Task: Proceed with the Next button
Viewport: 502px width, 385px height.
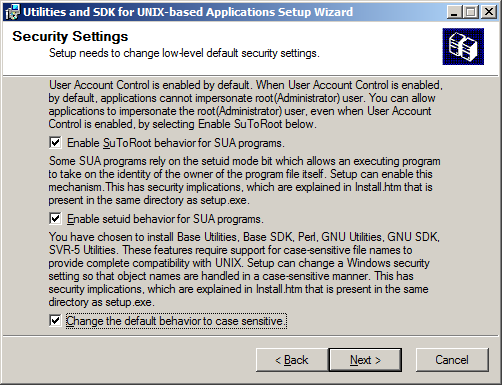Action: (x=365, y=360)
